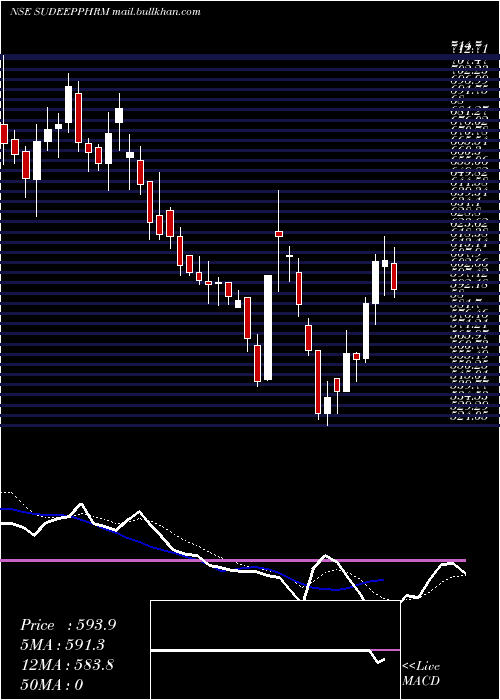Click the Price : 593.9 readout
This screenshot has width=500, height=700.
click(x=68, y=625)
